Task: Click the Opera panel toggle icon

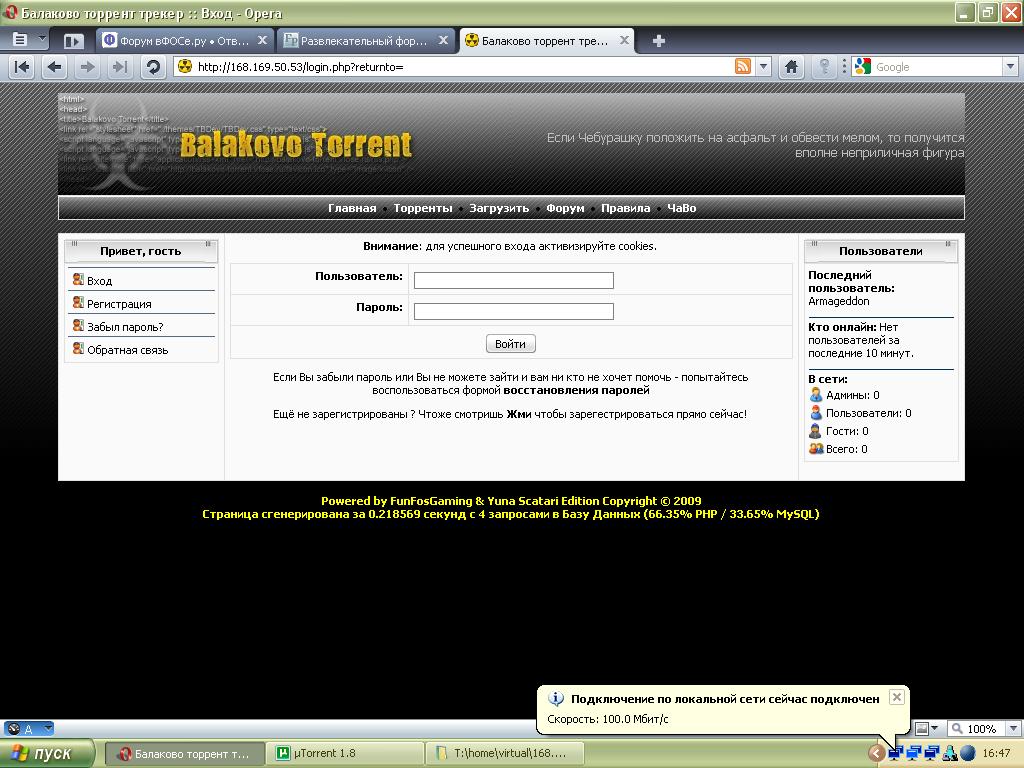Action: tap(73, 41)
